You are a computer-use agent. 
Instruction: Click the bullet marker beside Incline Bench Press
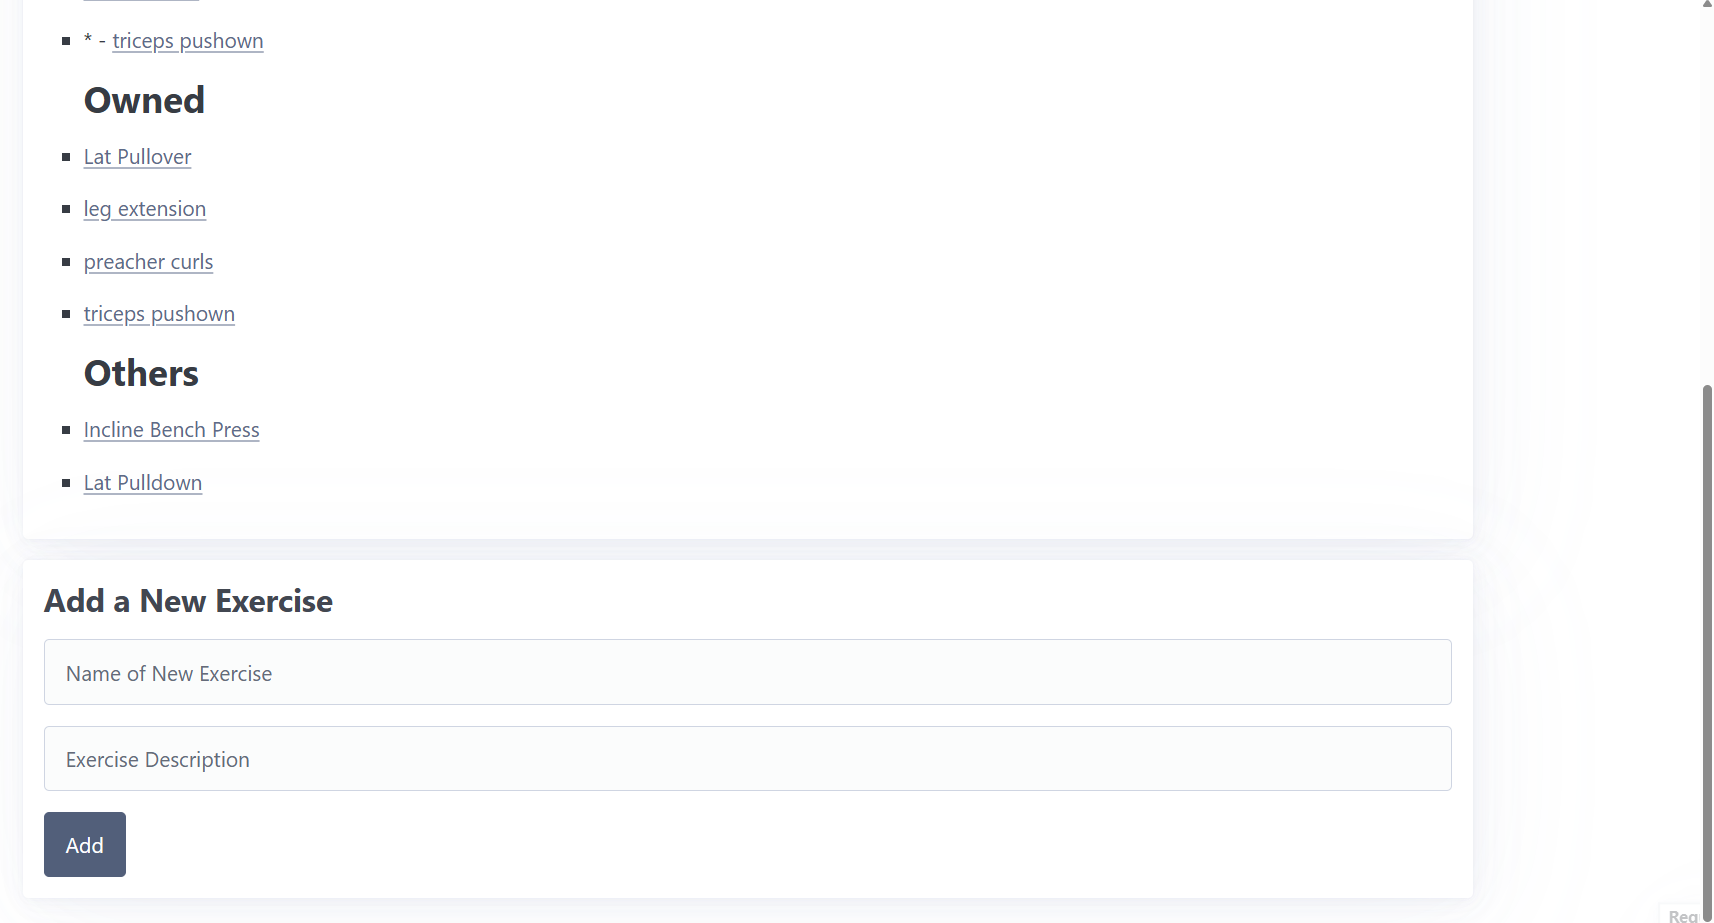coord(66,430)
